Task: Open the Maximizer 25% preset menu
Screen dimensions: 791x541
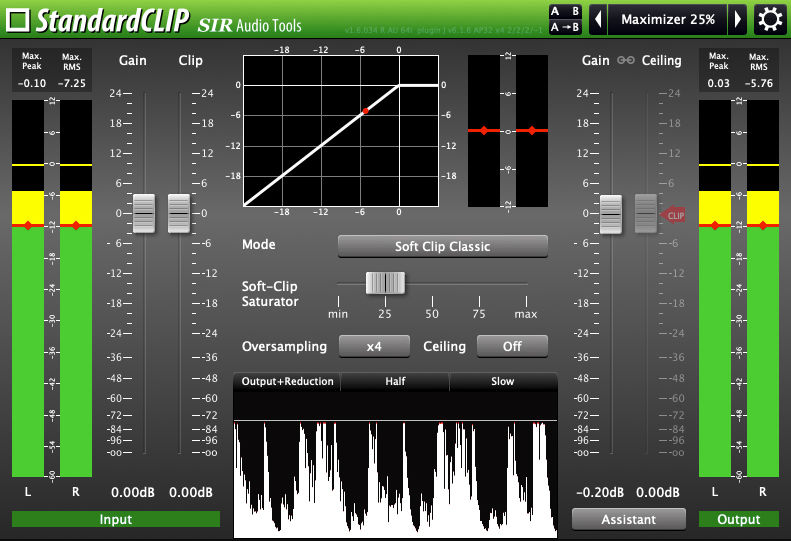Action: point(667,20)
